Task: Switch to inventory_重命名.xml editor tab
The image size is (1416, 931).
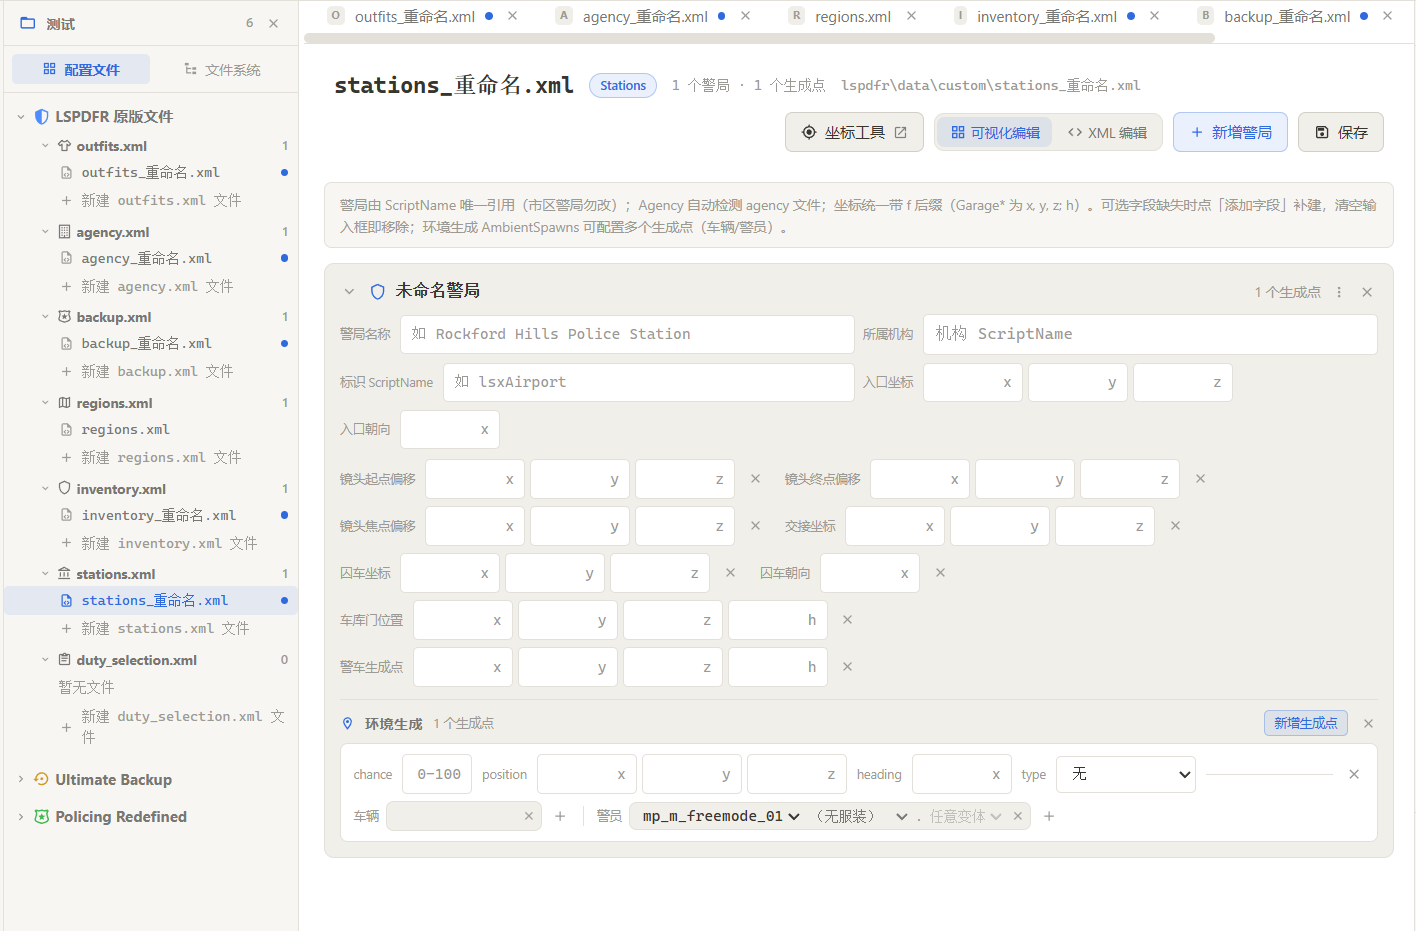Action: pyautogui.click(x=1046, y=16)
